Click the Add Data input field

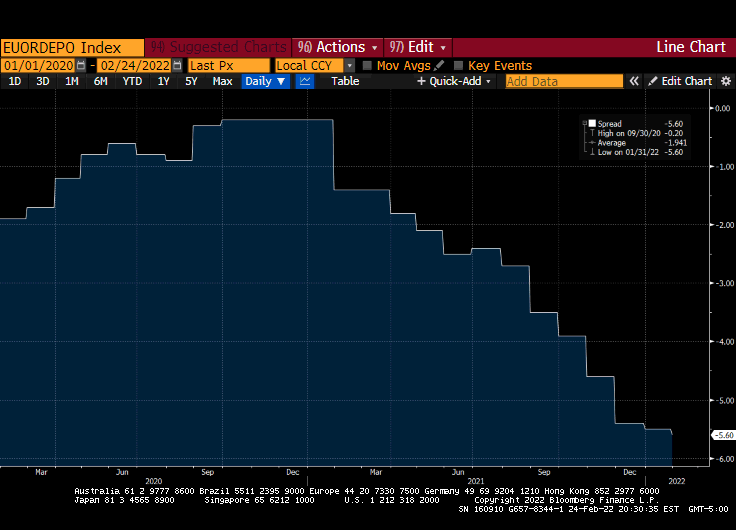click(564, 81)
